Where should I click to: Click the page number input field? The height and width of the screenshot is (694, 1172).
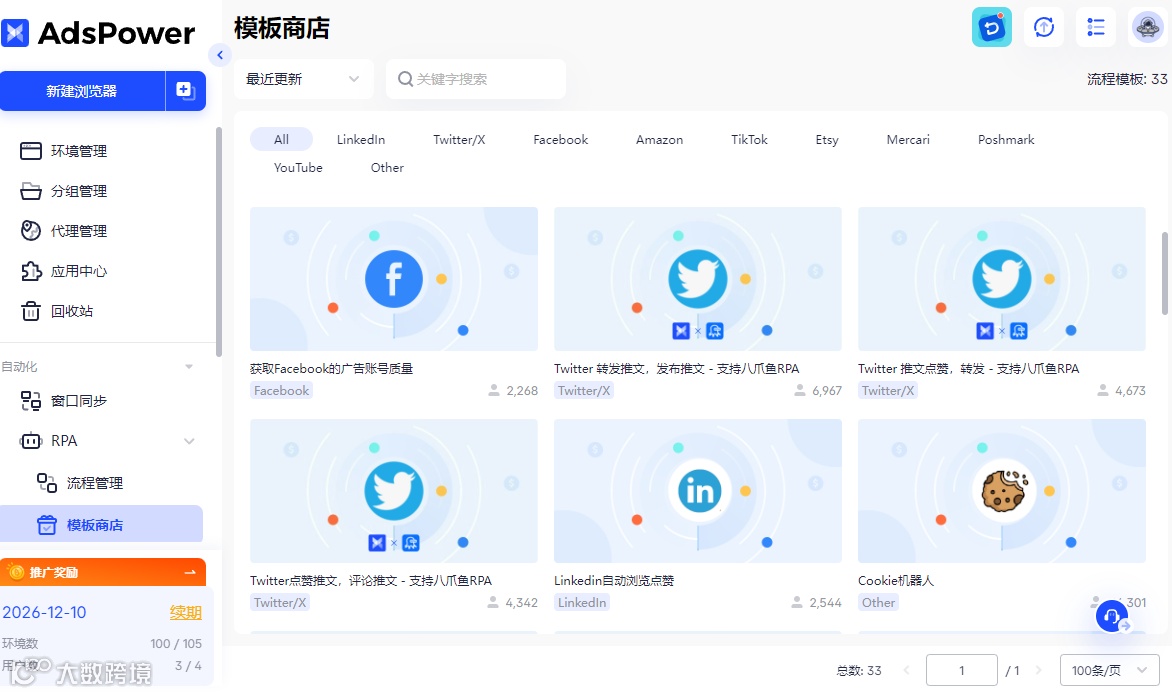point(961,670)
